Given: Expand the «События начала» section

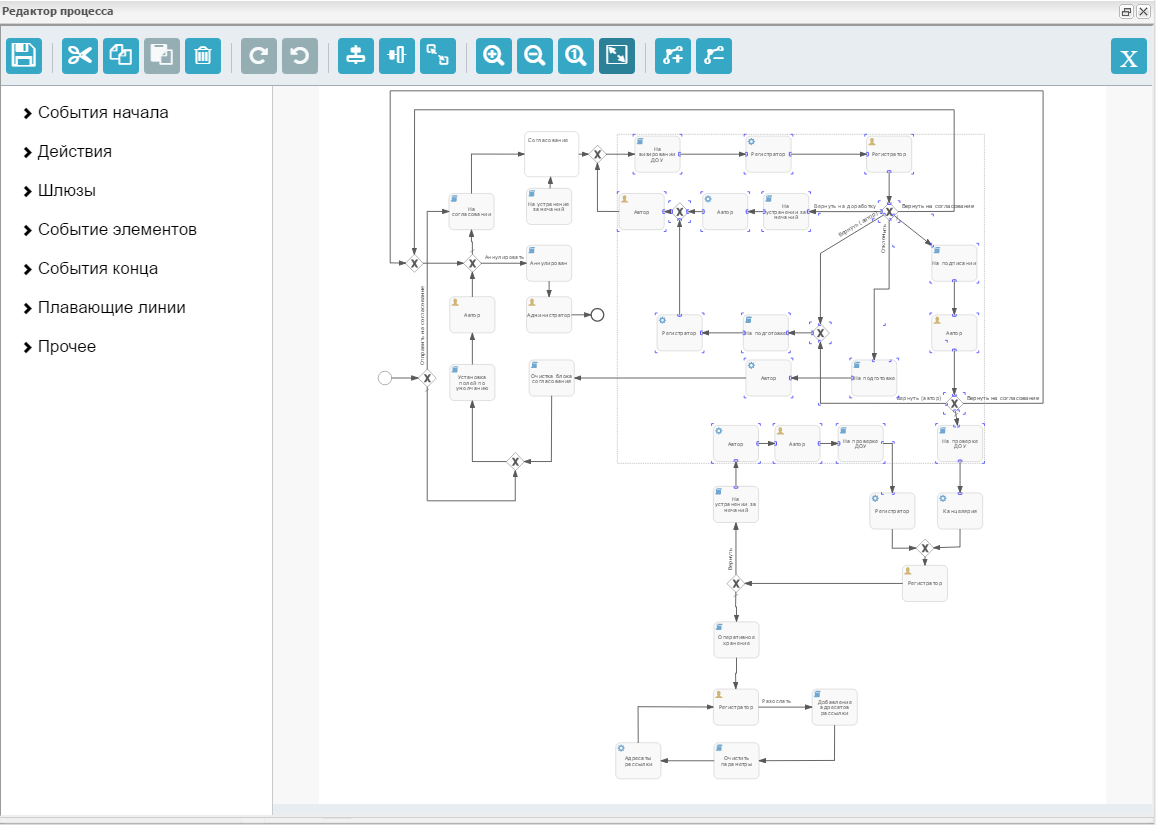Looking at the screenshot, I should click(103, 113).
